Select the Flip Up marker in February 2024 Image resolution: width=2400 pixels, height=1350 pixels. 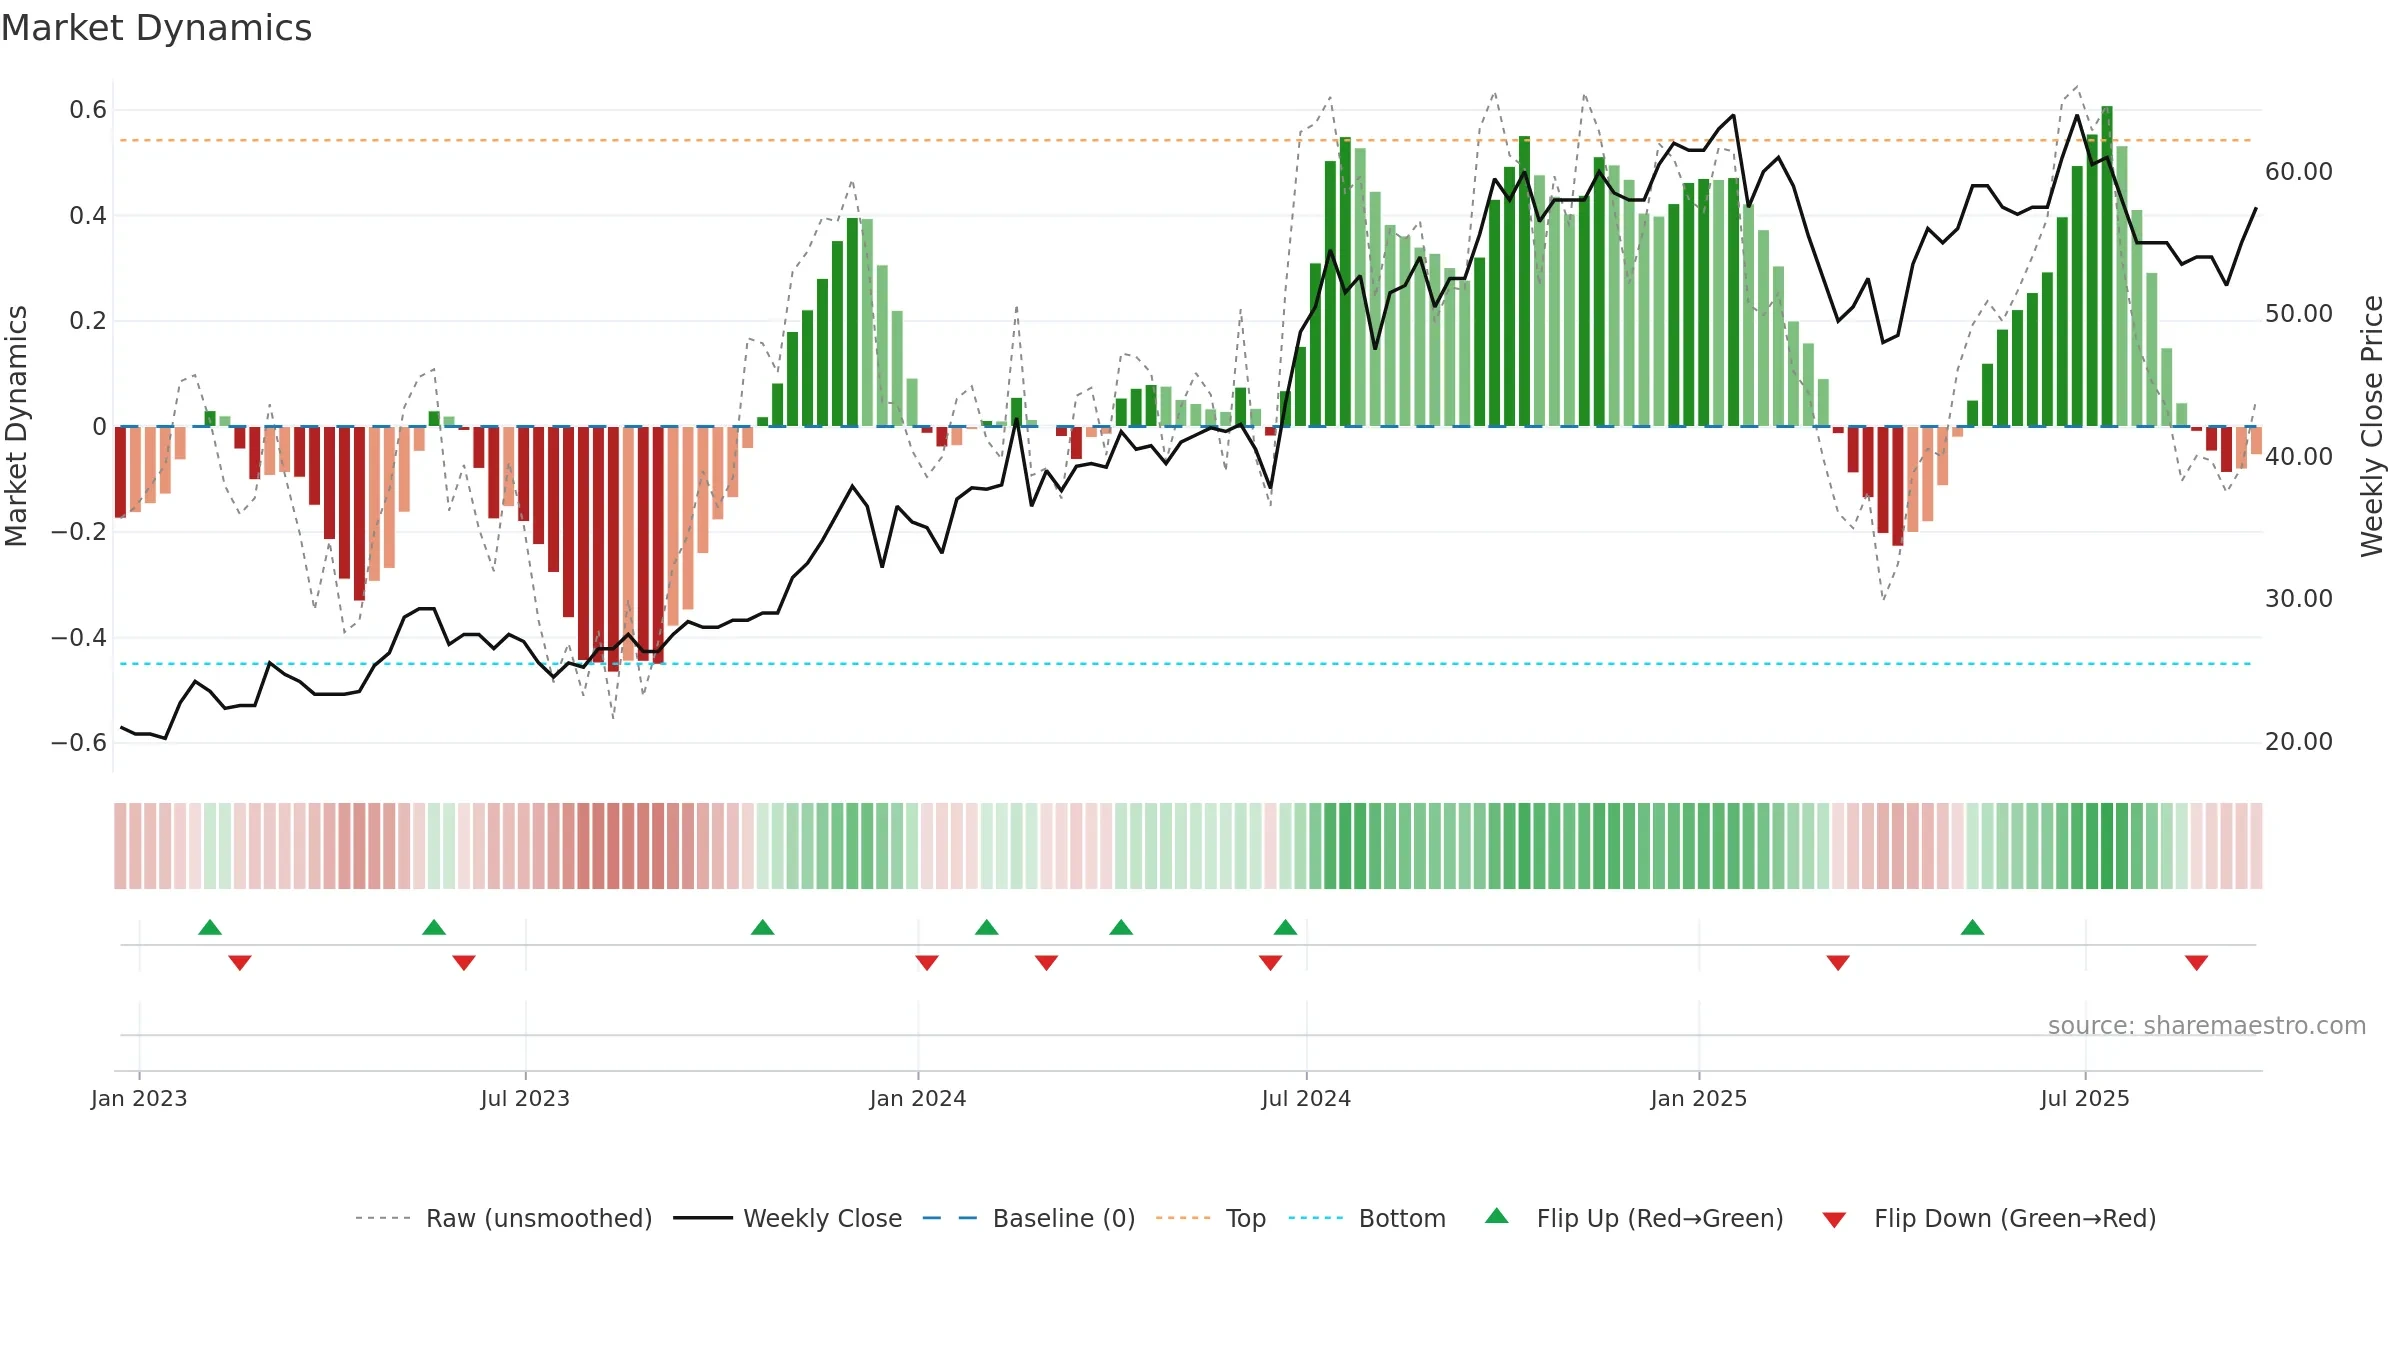tap(987, 927)
